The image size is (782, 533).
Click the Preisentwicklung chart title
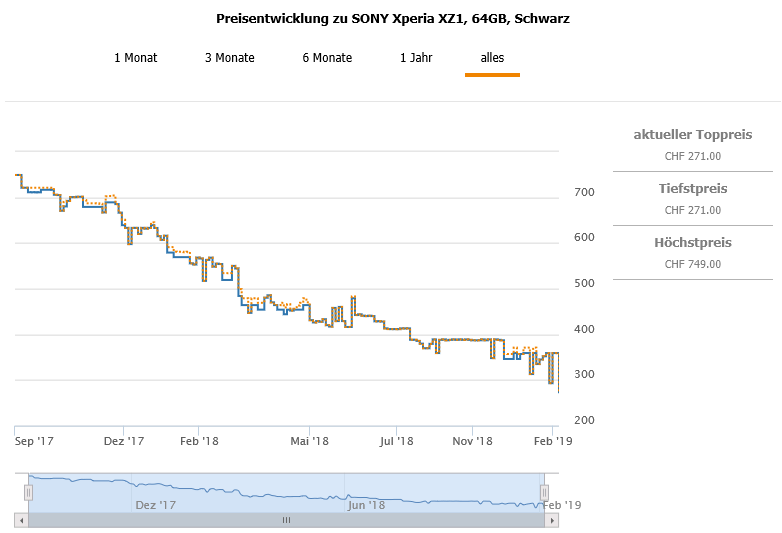tap(393, 19)
